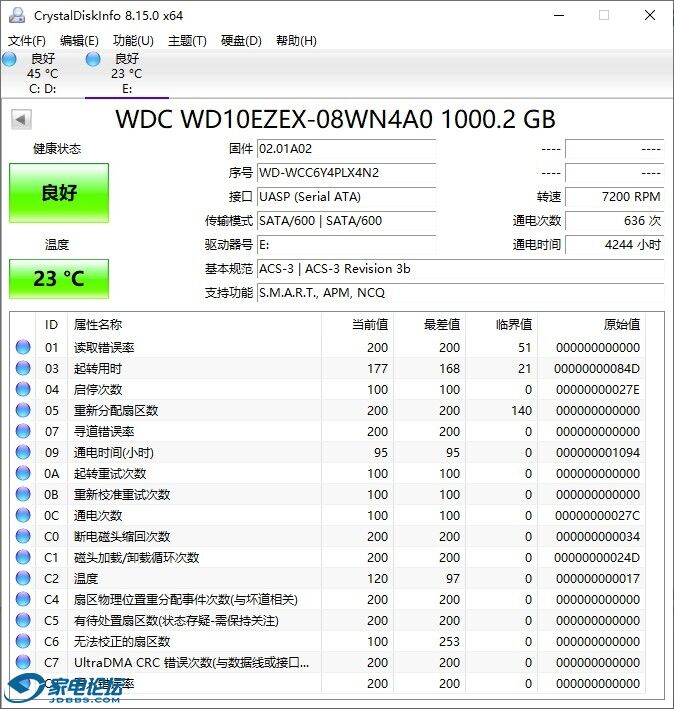Select the 通电时间(小时) attribute row
The height and width of the screenshot is (709, 674).
(x=328, y=452)
